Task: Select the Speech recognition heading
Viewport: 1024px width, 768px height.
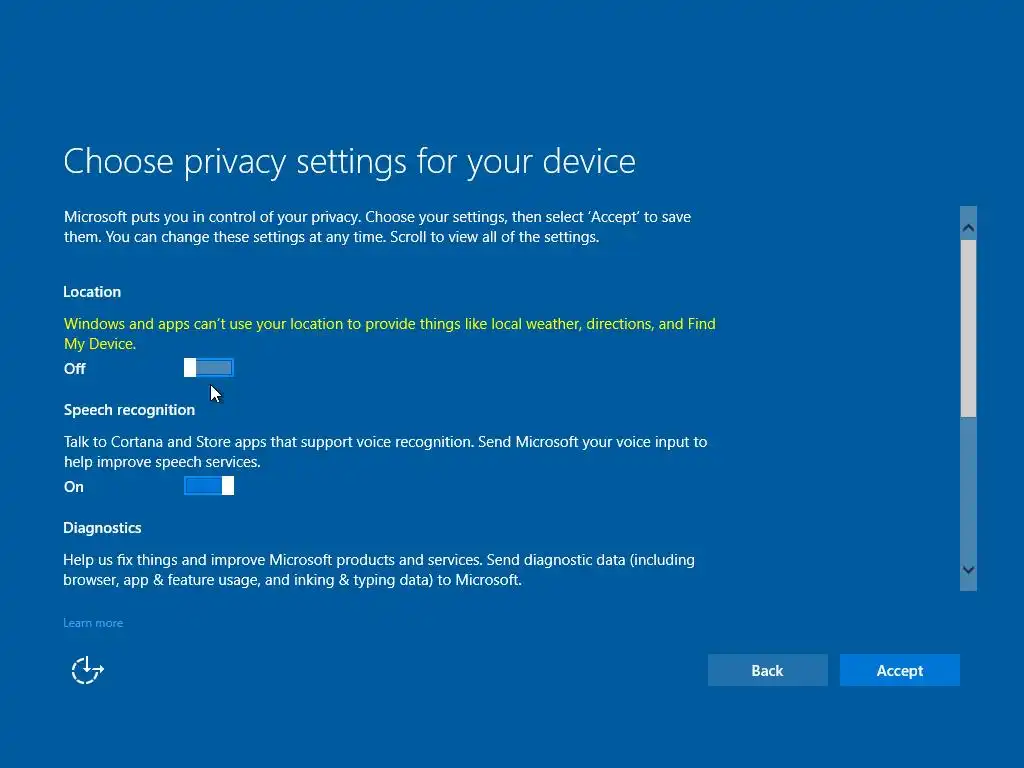Action: click(x=129, y=410)
